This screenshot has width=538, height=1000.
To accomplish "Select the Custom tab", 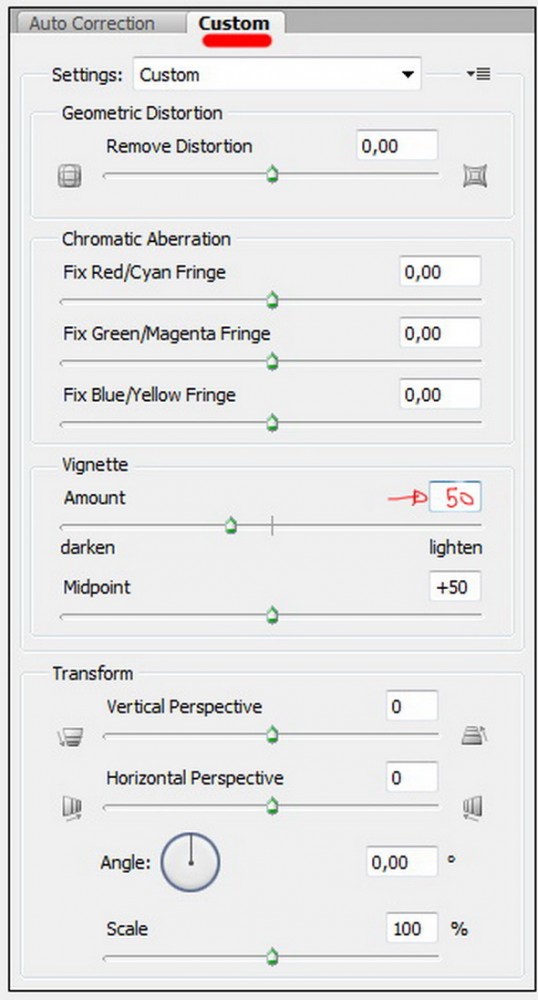I will (x=234, y=24).
